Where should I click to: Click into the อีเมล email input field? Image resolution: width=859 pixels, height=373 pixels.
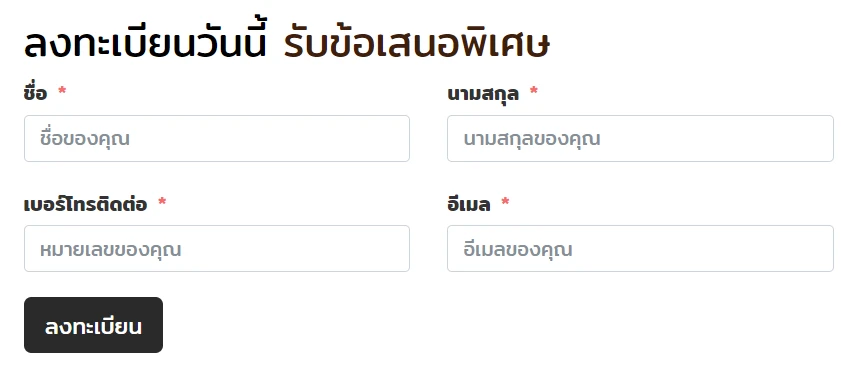pyautogui.click(x=640, y=249)
